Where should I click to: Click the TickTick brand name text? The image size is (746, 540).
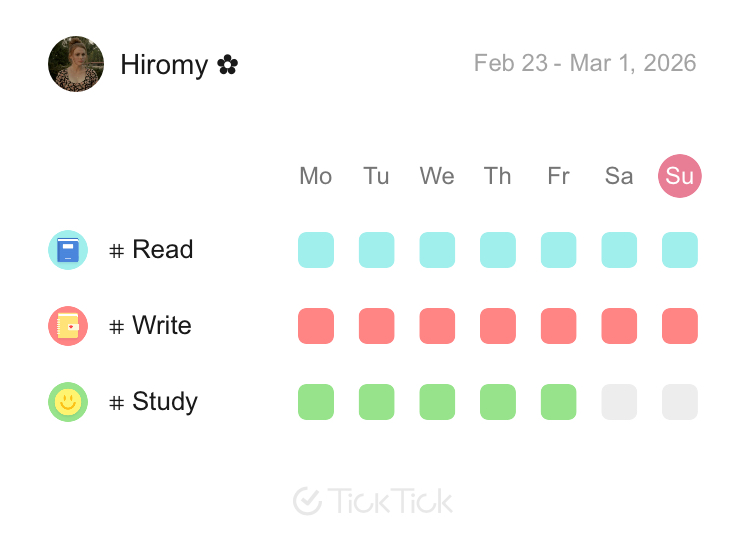pyautogui.click(x=390, y=501)
